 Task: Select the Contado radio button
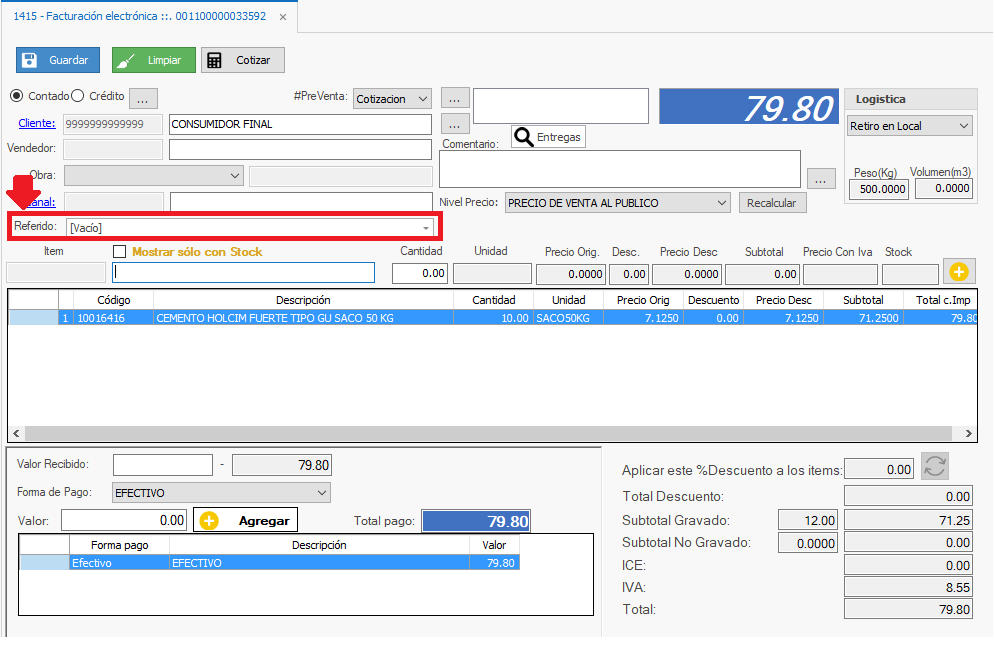[x=16, y=97]
